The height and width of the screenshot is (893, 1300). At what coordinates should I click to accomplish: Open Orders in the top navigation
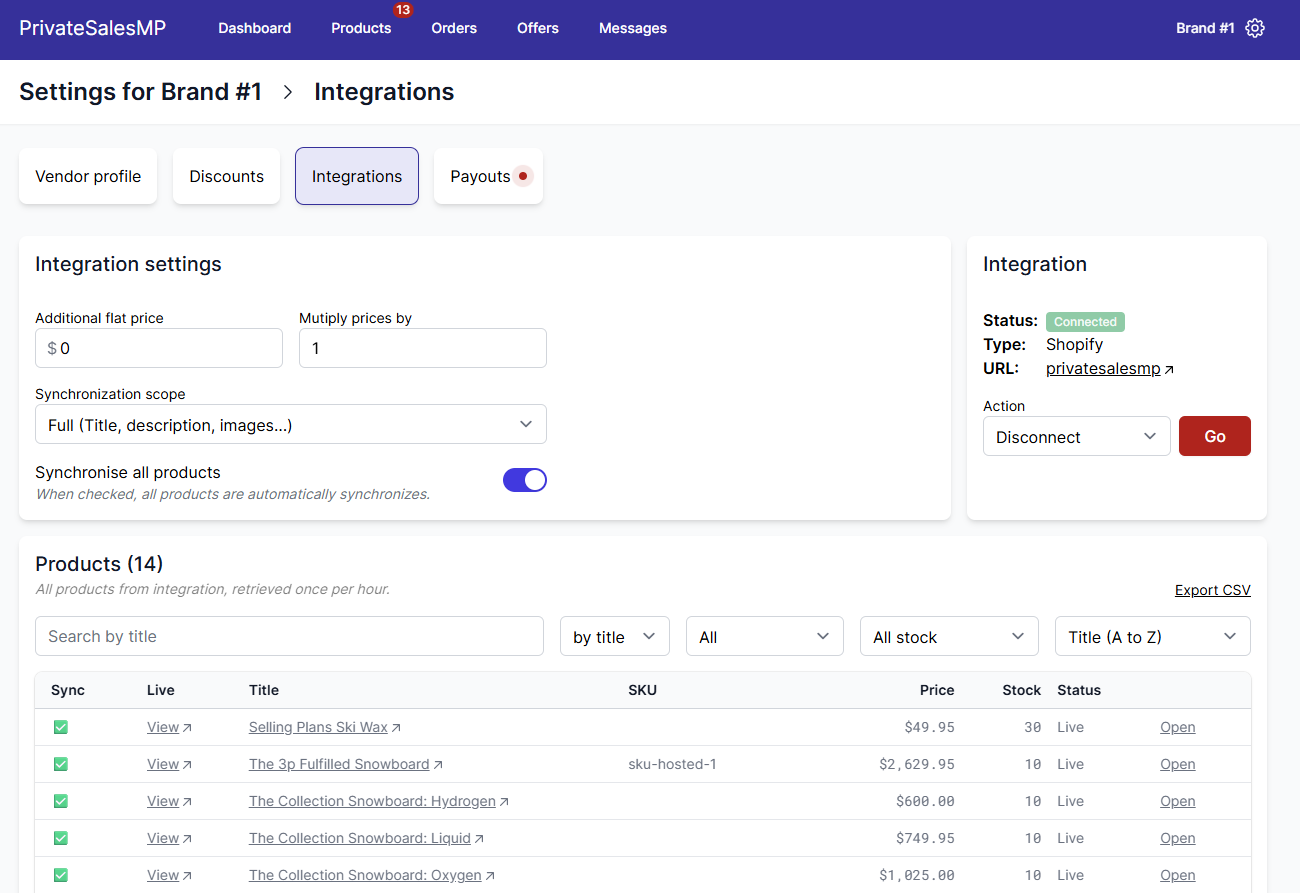(454, 28)
